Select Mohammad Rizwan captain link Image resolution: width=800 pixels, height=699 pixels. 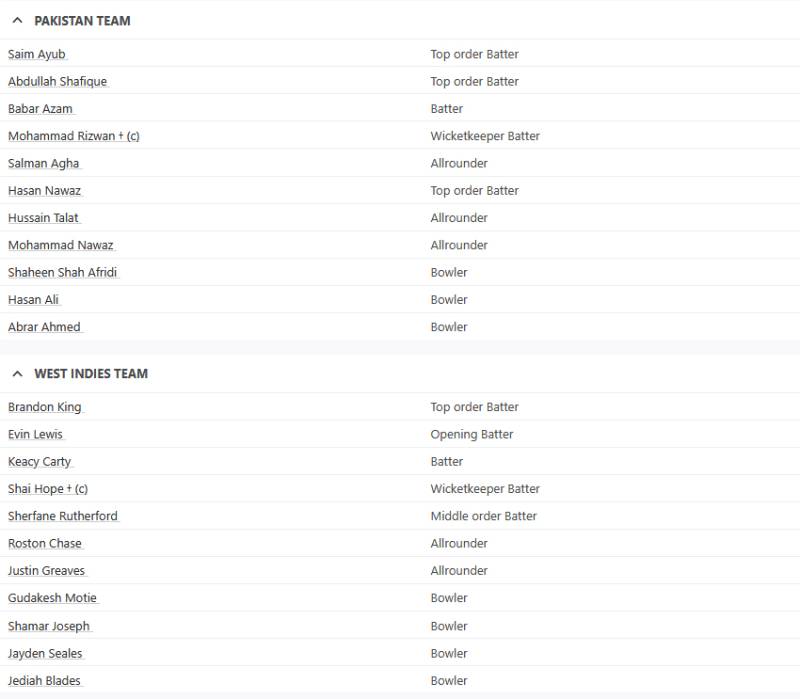(73, 136)
